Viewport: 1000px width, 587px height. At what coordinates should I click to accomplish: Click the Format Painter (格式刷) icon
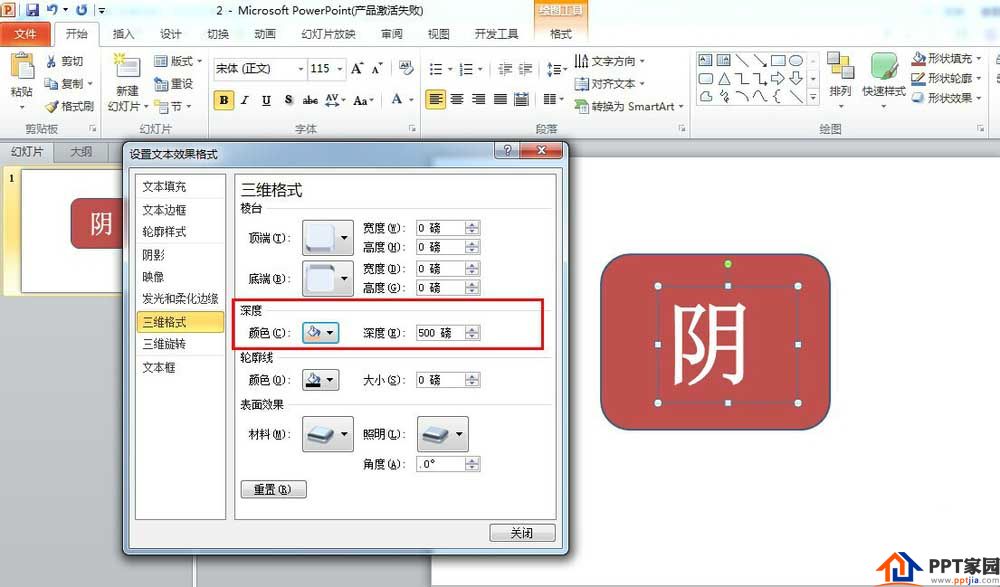(51, 107)
